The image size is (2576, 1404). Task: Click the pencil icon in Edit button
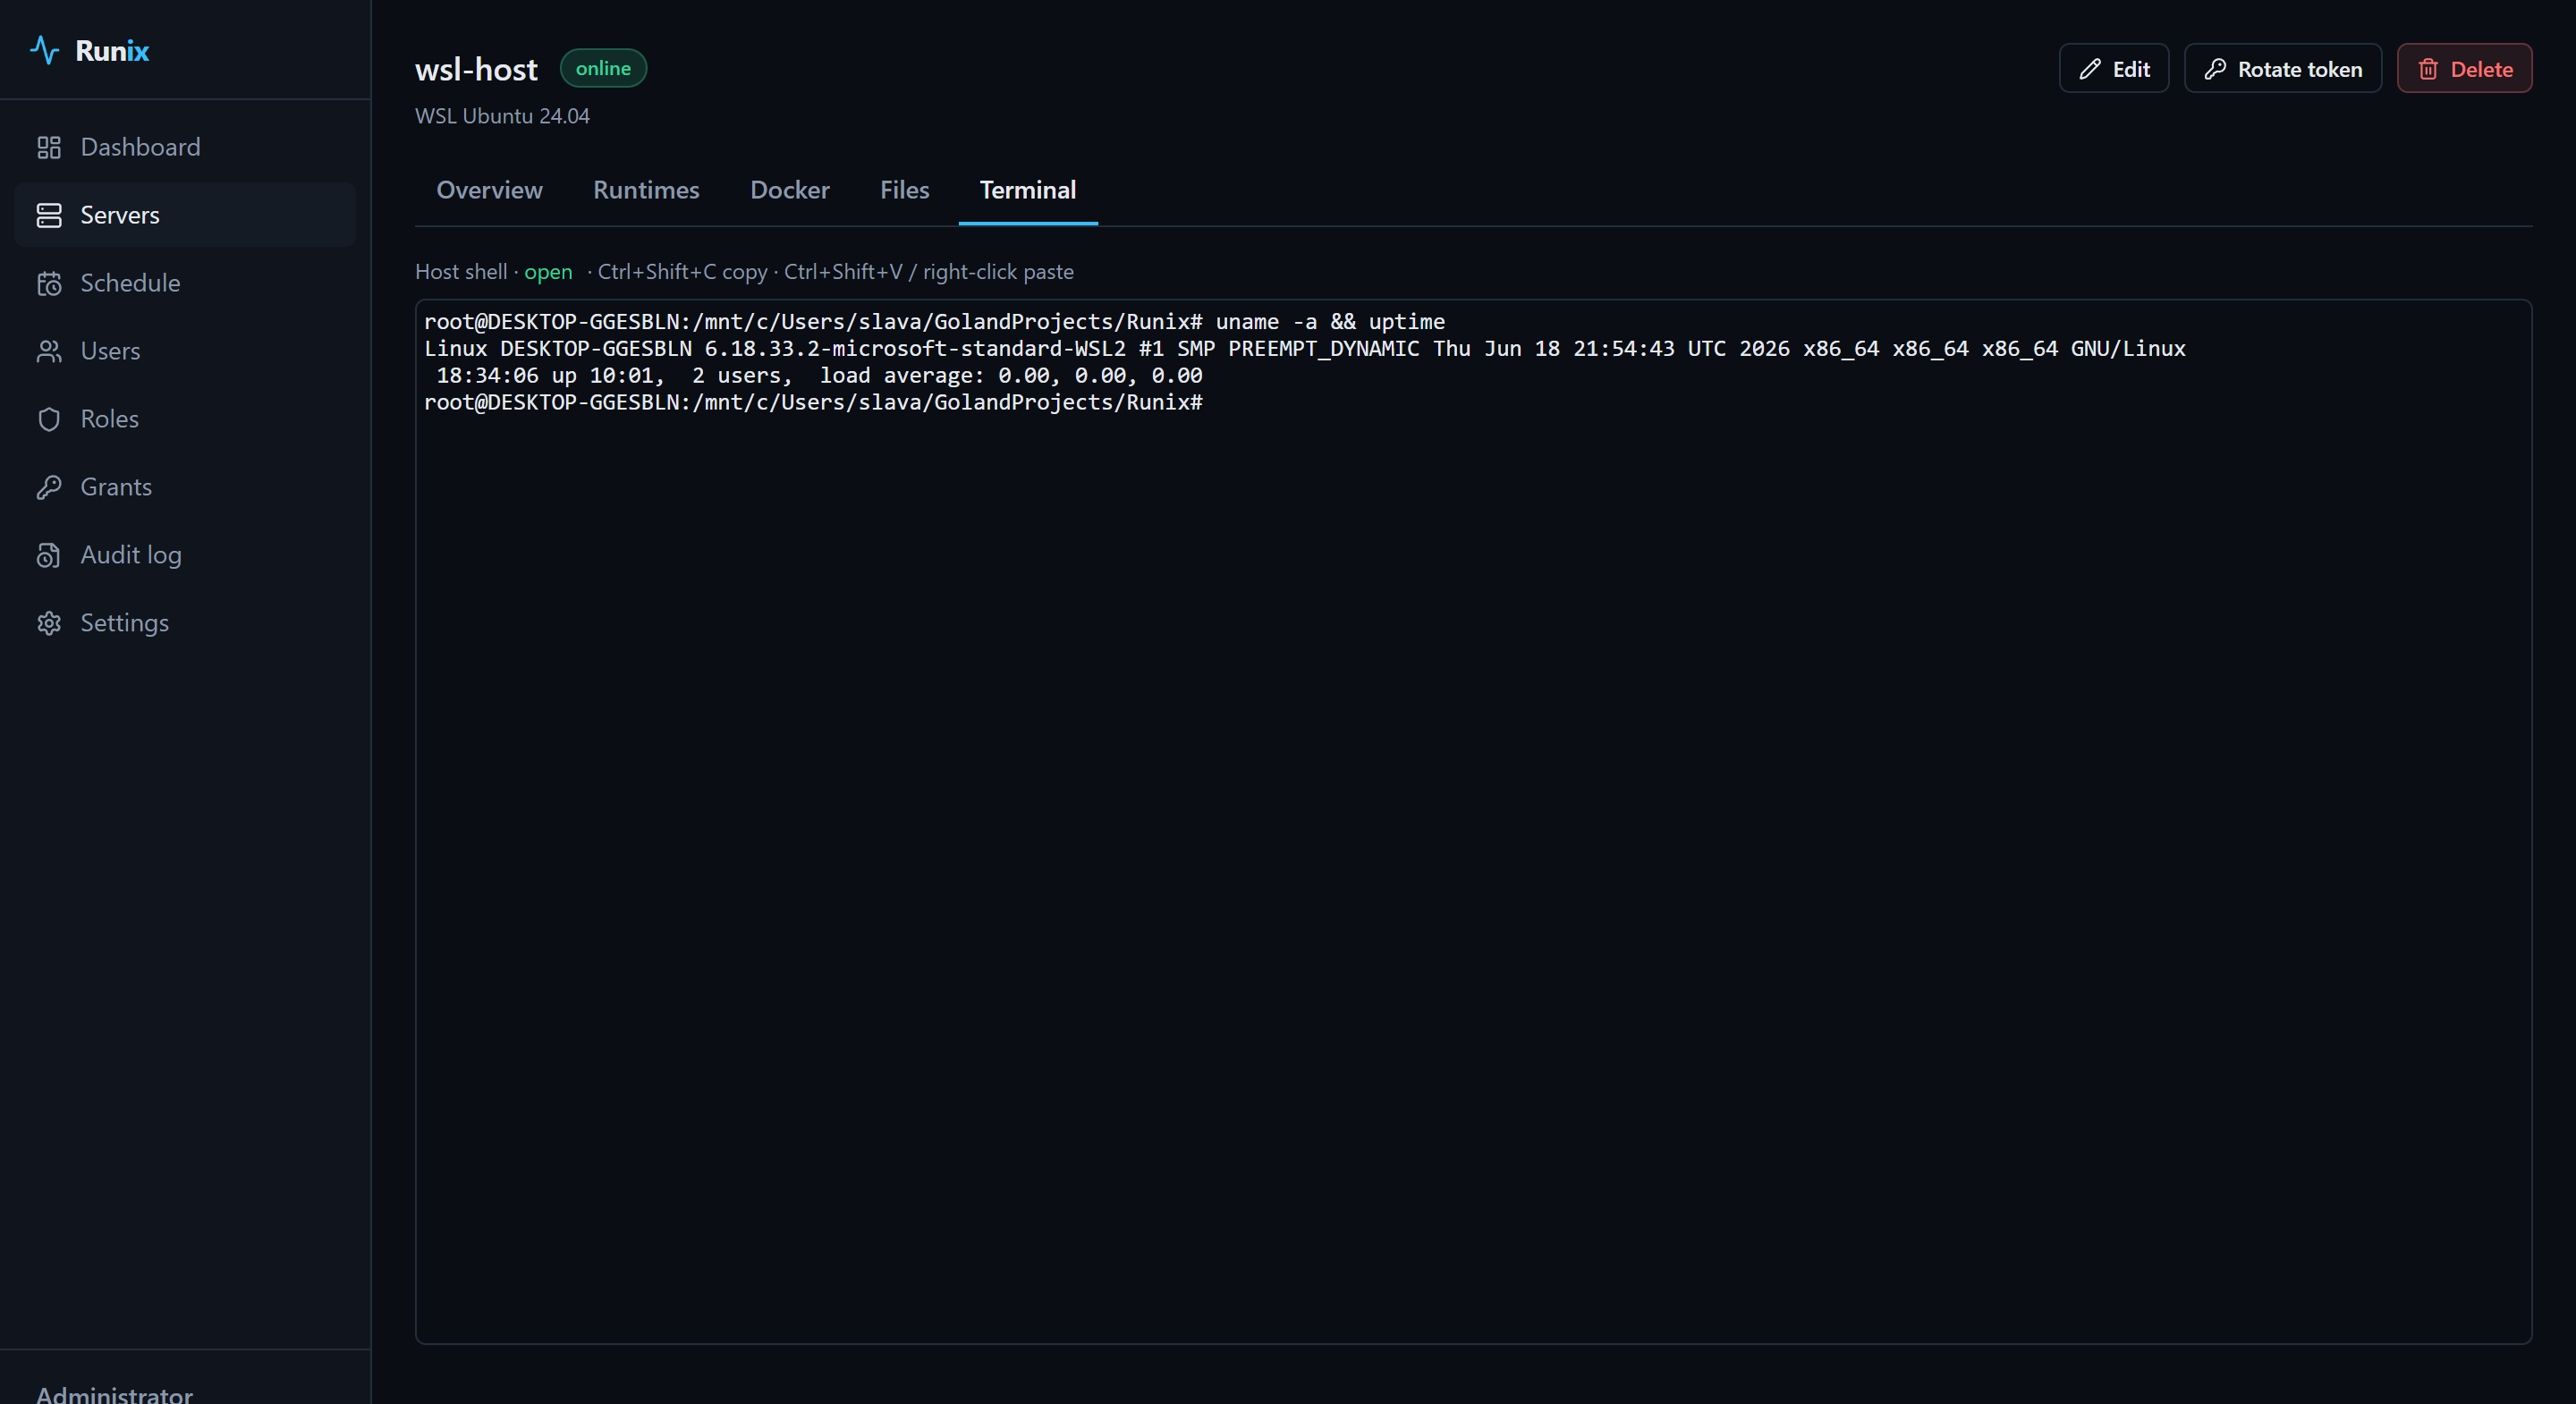[x=2090, y=69]
